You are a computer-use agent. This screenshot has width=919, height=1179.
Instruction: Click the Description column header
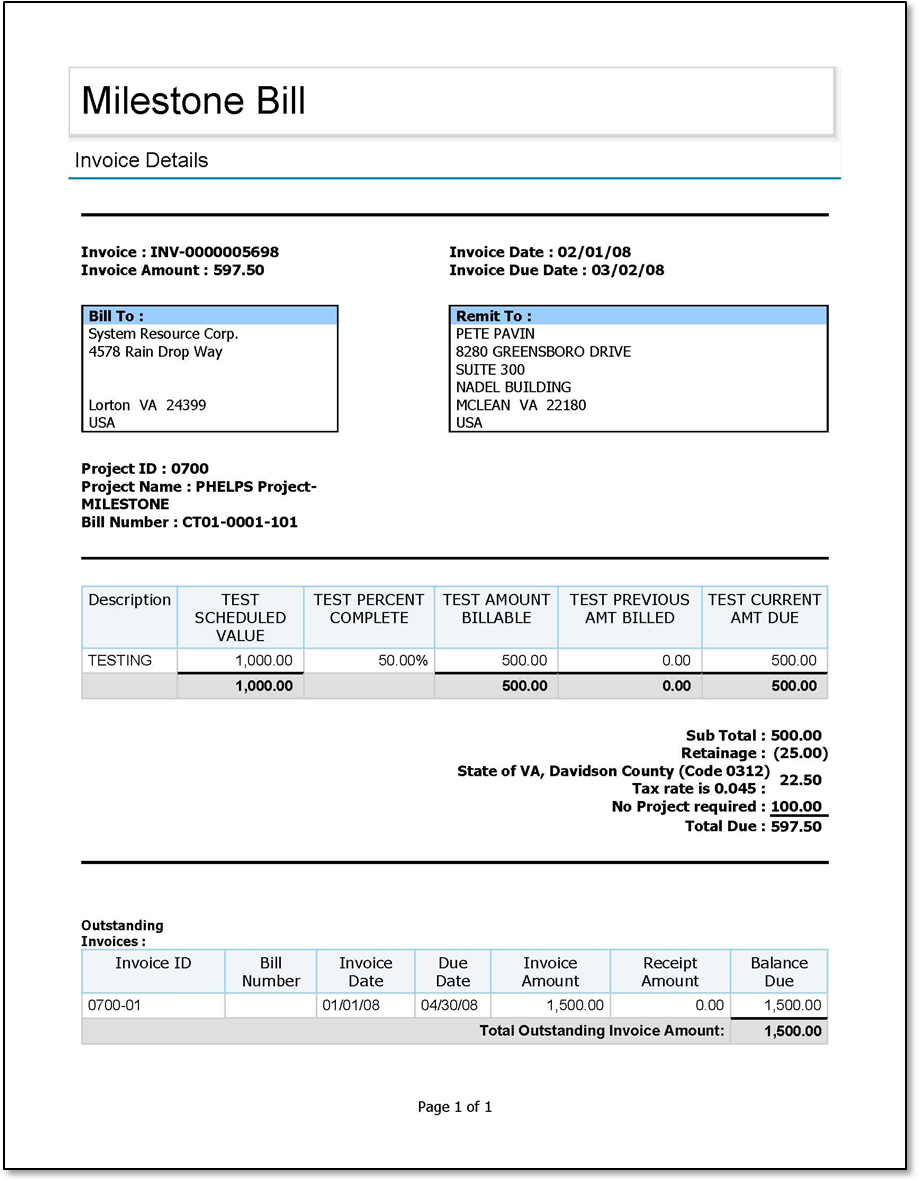tap(129, 600)
